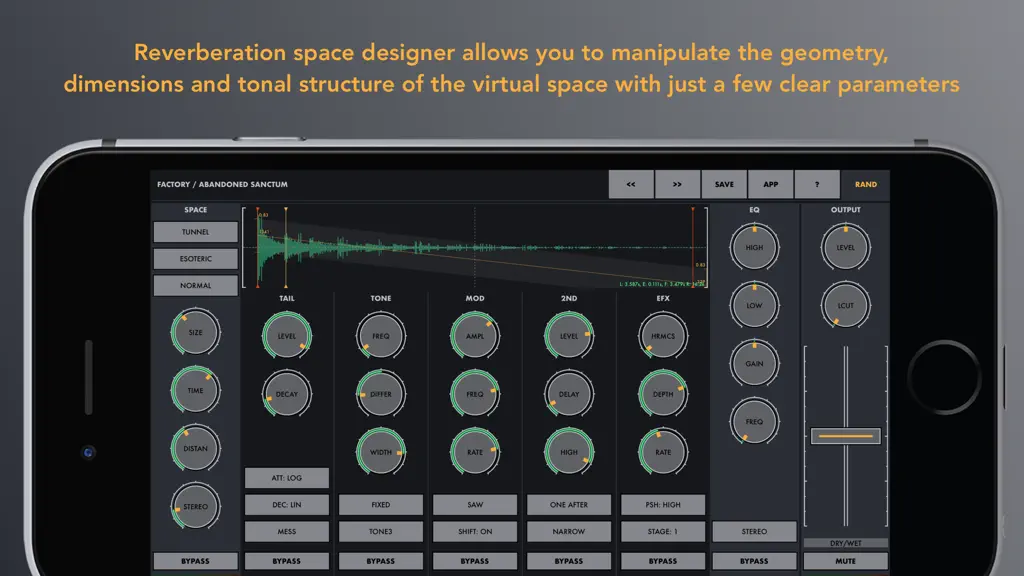Click the MOD RATE knob
Image resolution: width=1024 pixels, height=576 pixels.
pyautogui.click(x=475, y=452)
